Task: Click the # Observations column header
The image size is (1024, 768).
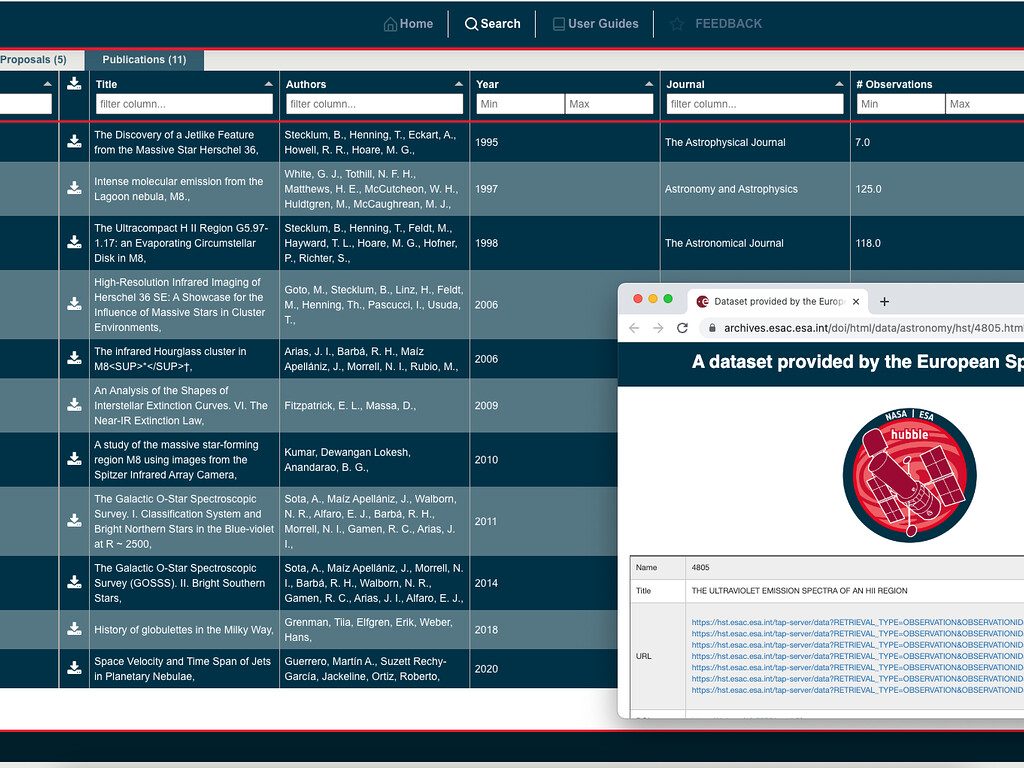Action: click(x=894, y=84)
